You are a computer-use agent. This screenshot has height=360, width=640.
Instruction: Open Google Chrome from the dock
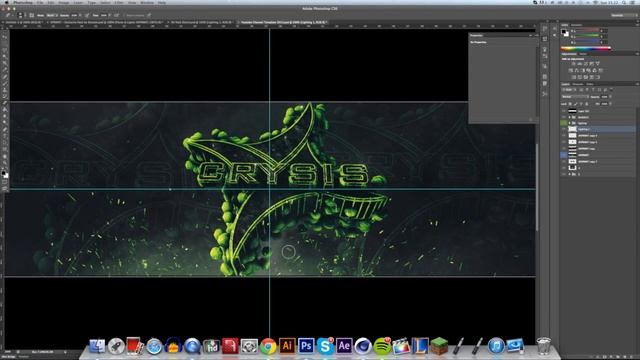coord(268,346)
